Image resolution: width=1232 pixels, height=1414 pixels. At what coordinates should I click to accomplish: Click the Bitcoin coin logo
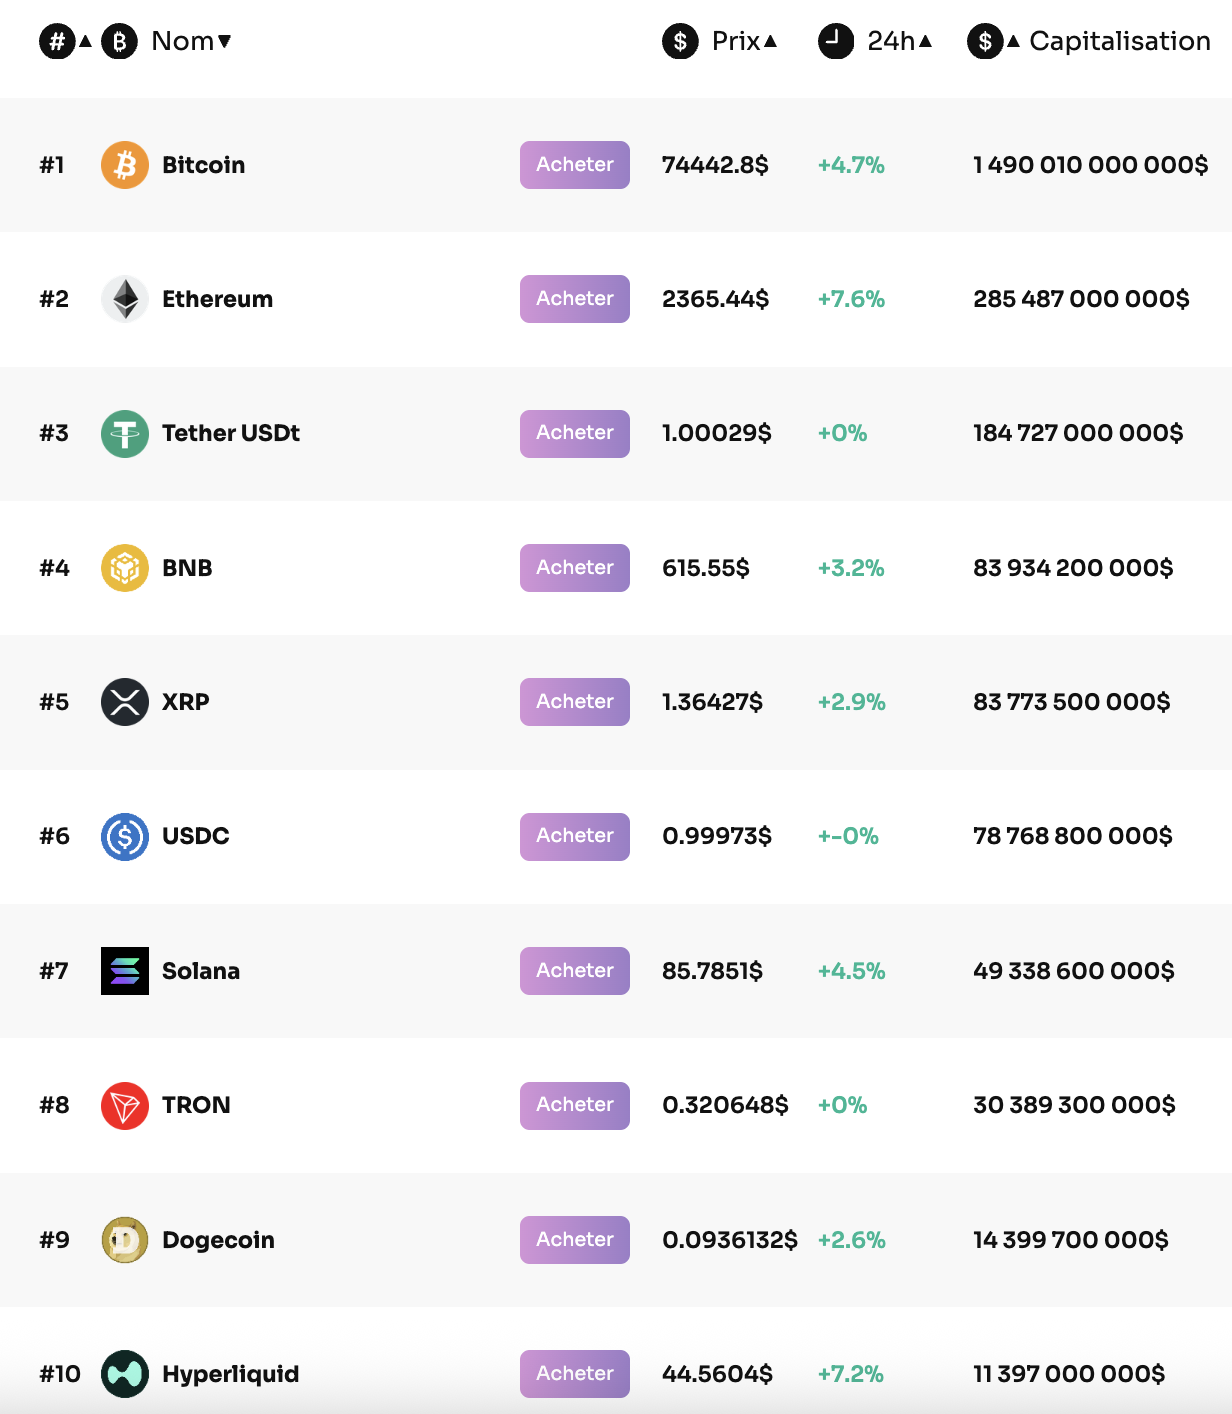(124, 165)
